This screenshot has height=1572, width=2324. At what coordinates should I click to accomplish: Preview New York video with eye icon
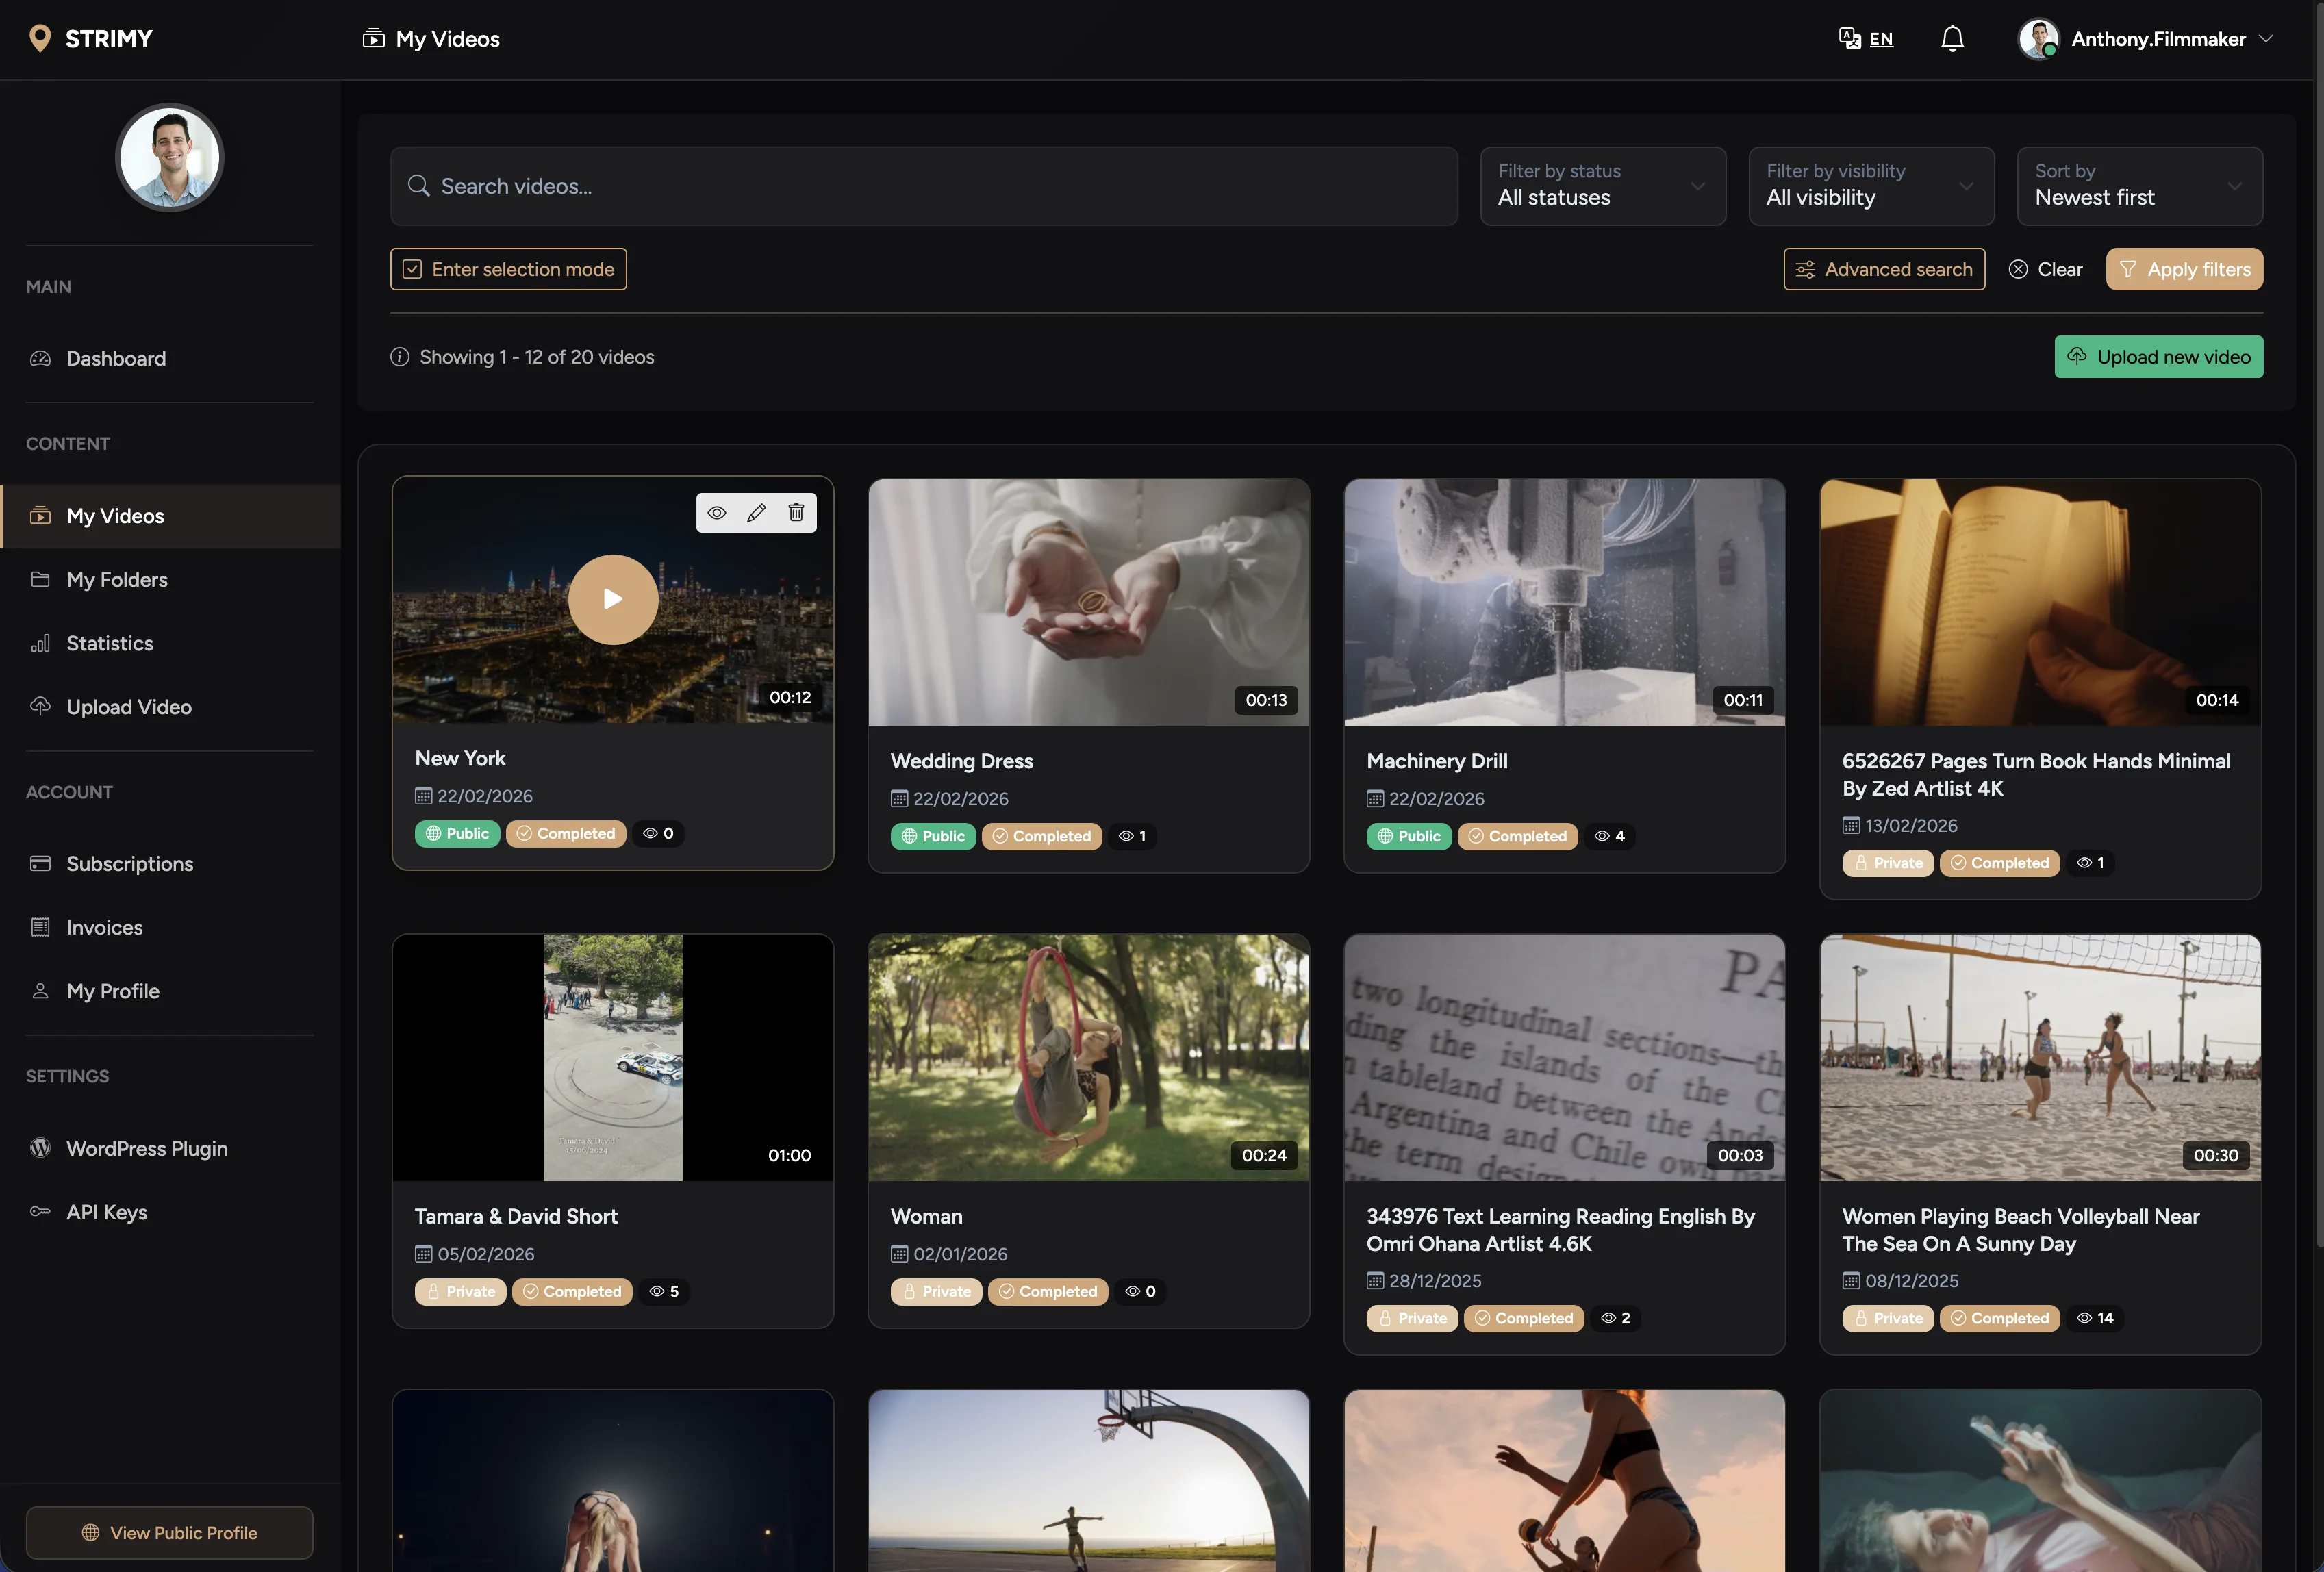pos(717,512)
